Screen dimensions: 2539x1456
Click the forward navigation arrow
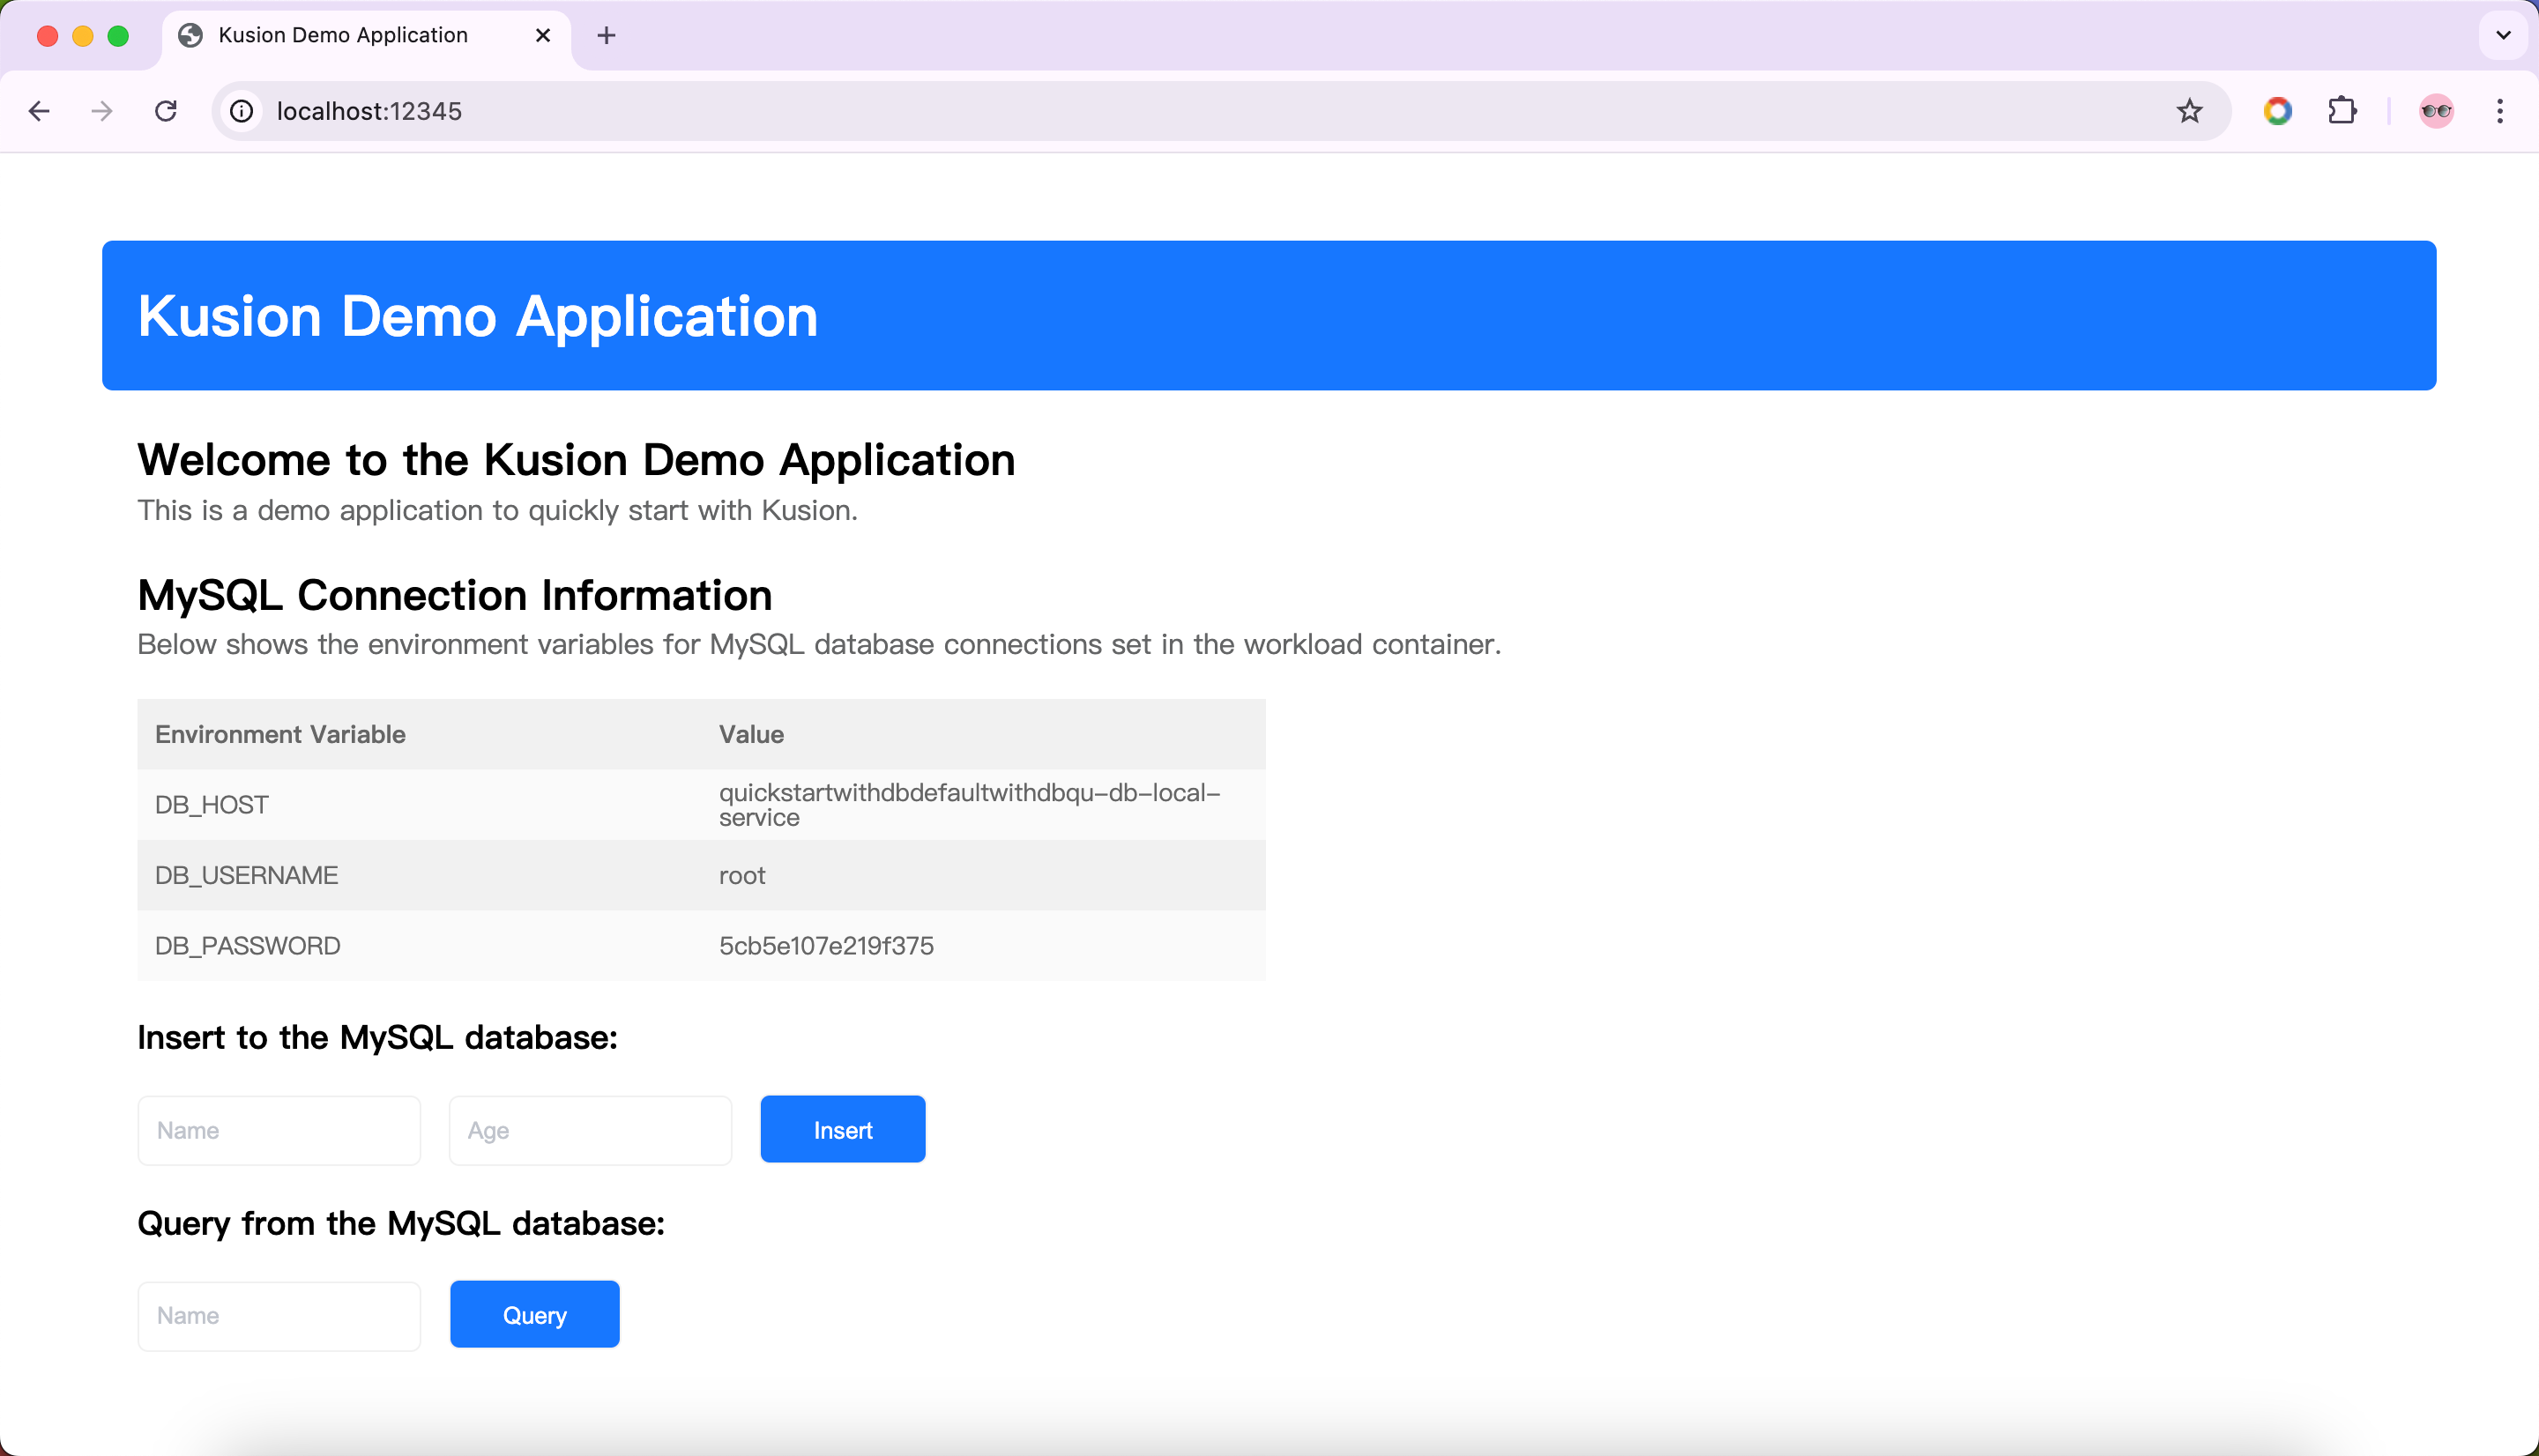tap(101, 111)
